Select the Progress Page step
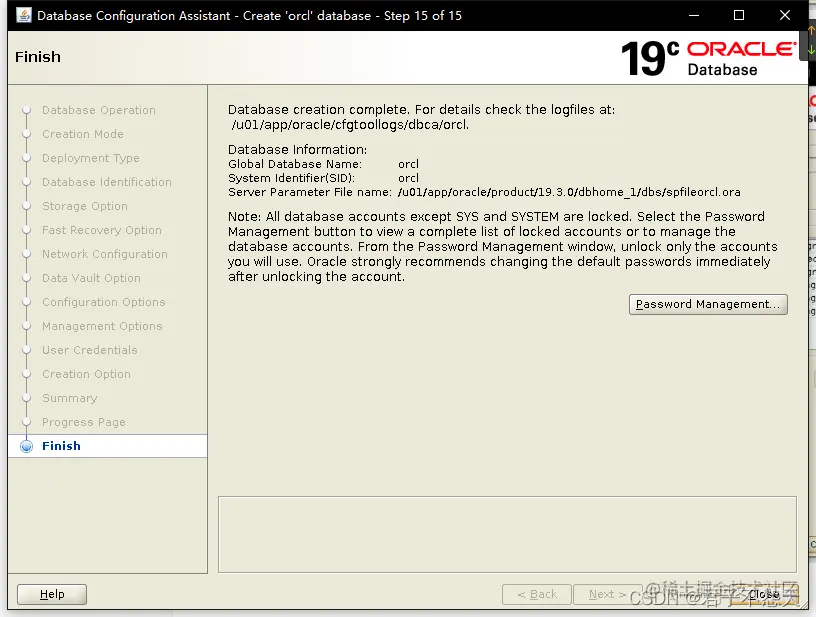 coord(84,422)
